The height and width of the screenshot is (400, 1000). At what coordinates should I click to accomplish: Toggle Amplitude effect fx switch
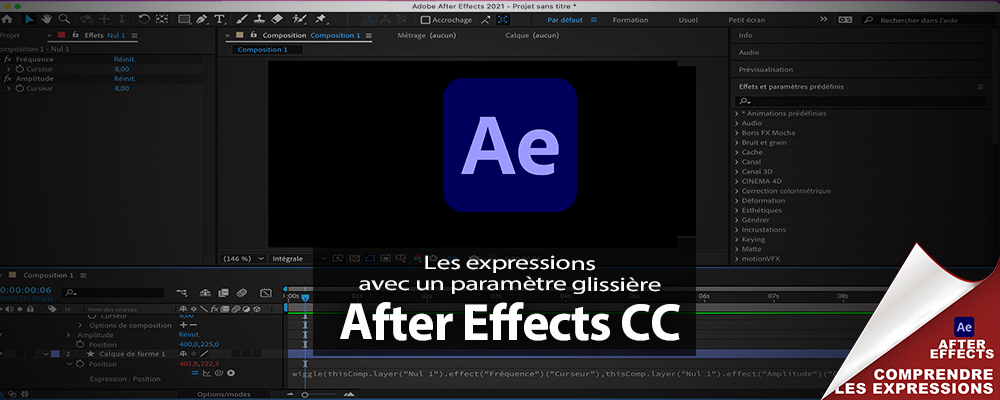coord(7,78)
